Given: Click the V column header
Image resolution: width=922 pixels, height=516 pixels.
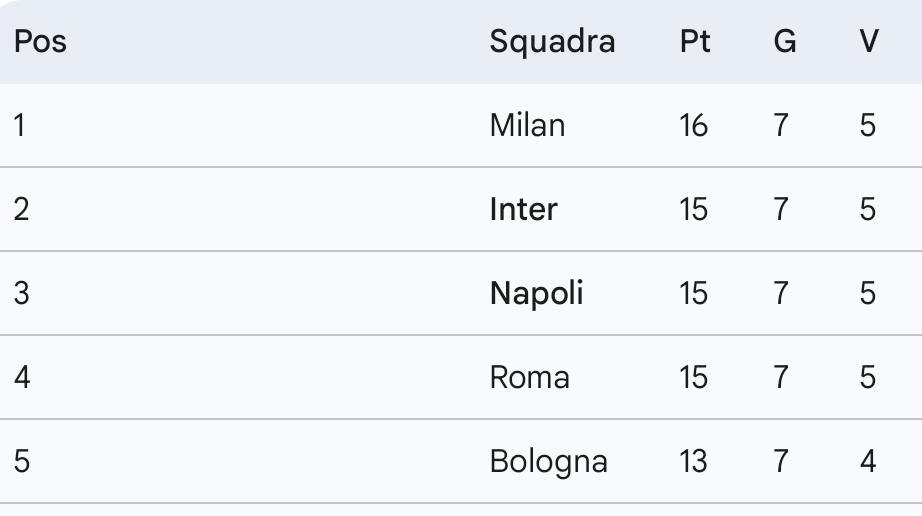Looking at the screenshot, I should pos(869,42).
